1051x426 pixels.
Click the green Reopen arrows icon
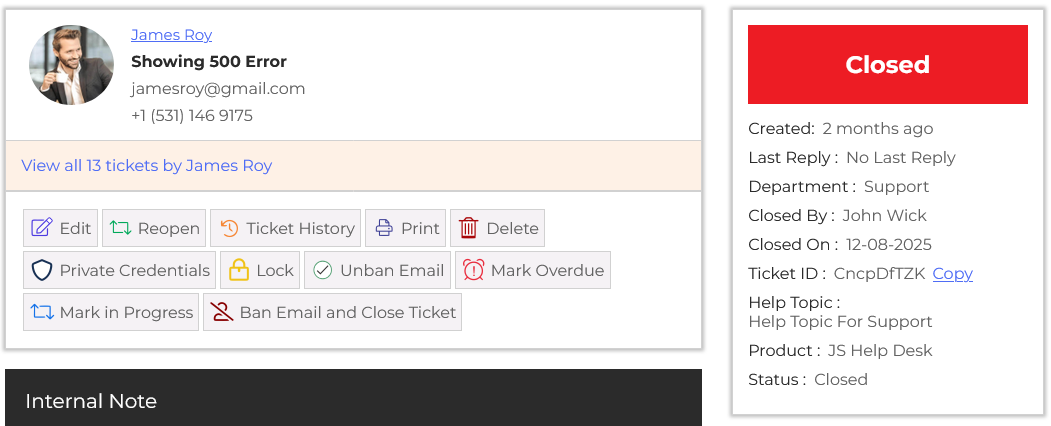click(x=120, y=228)
